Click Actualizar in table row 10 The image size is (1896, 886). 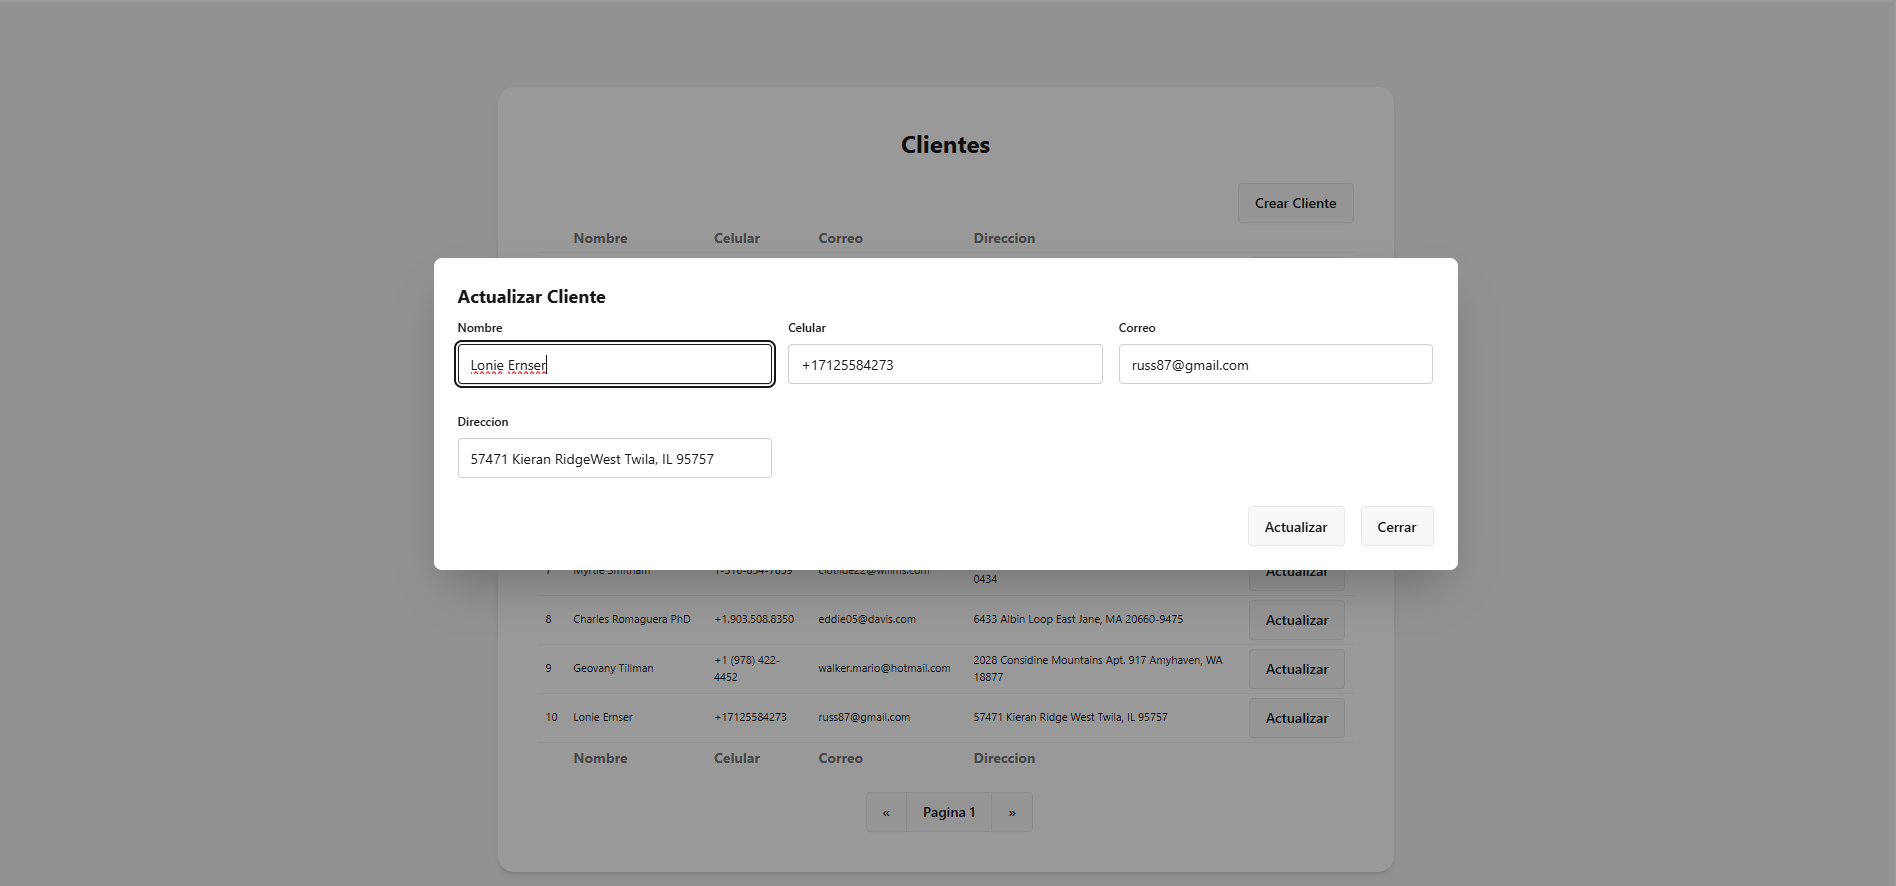pyautogui.click(x=1296, y=718)
